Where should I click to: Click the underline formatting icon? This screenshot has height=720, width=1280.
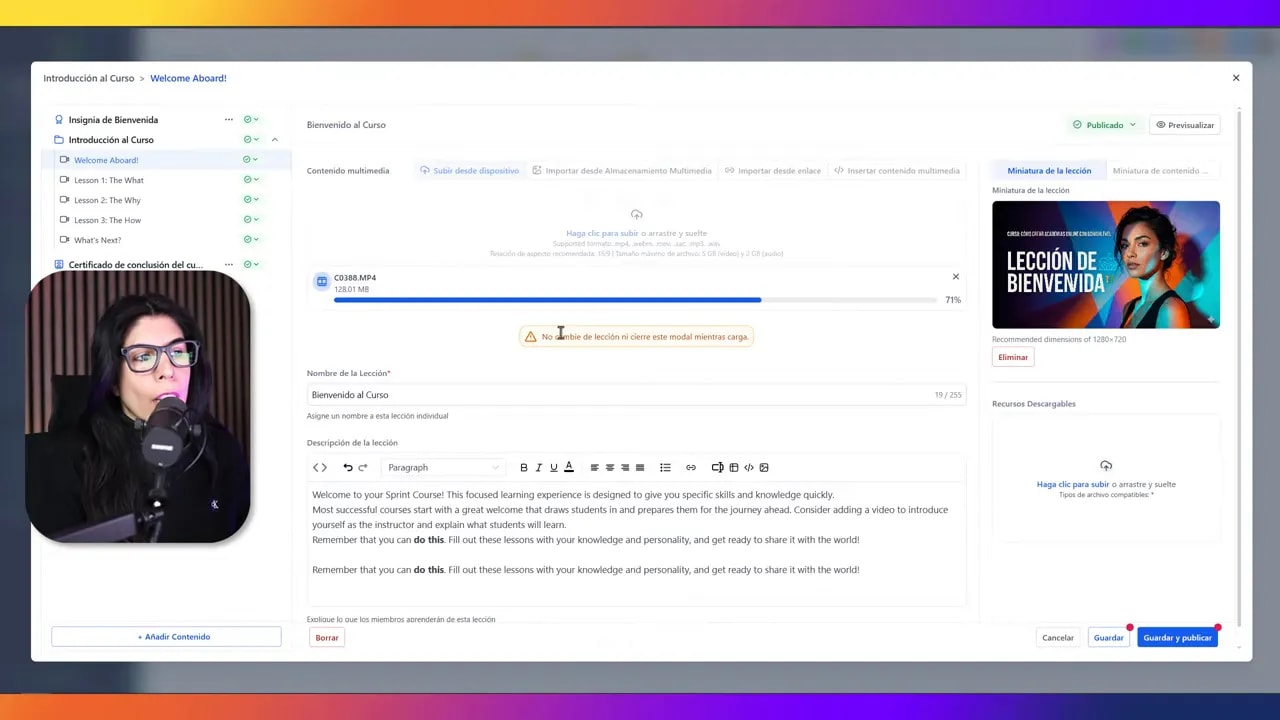click(553, 468)
